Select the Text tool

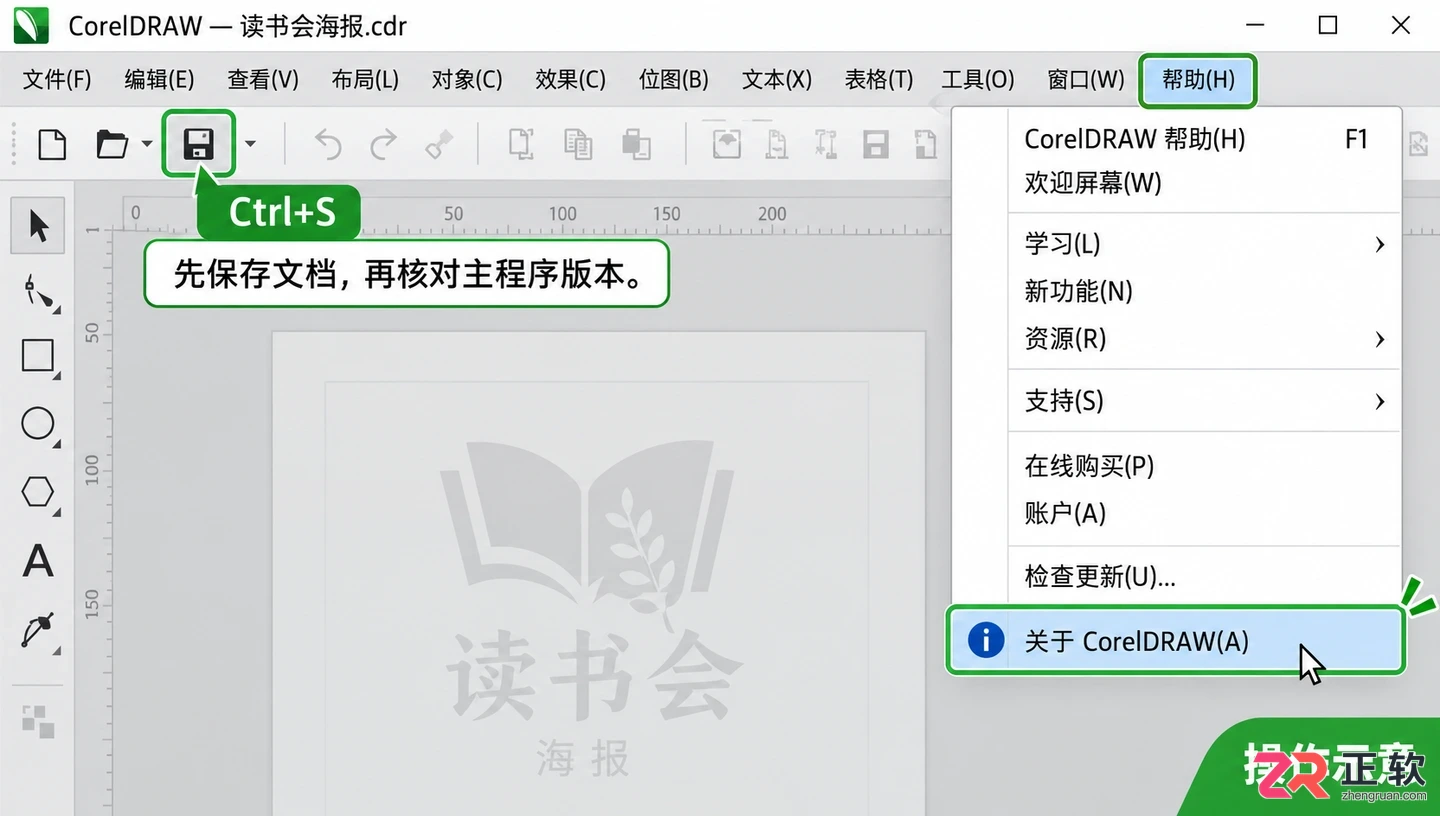tap(38, 561)
